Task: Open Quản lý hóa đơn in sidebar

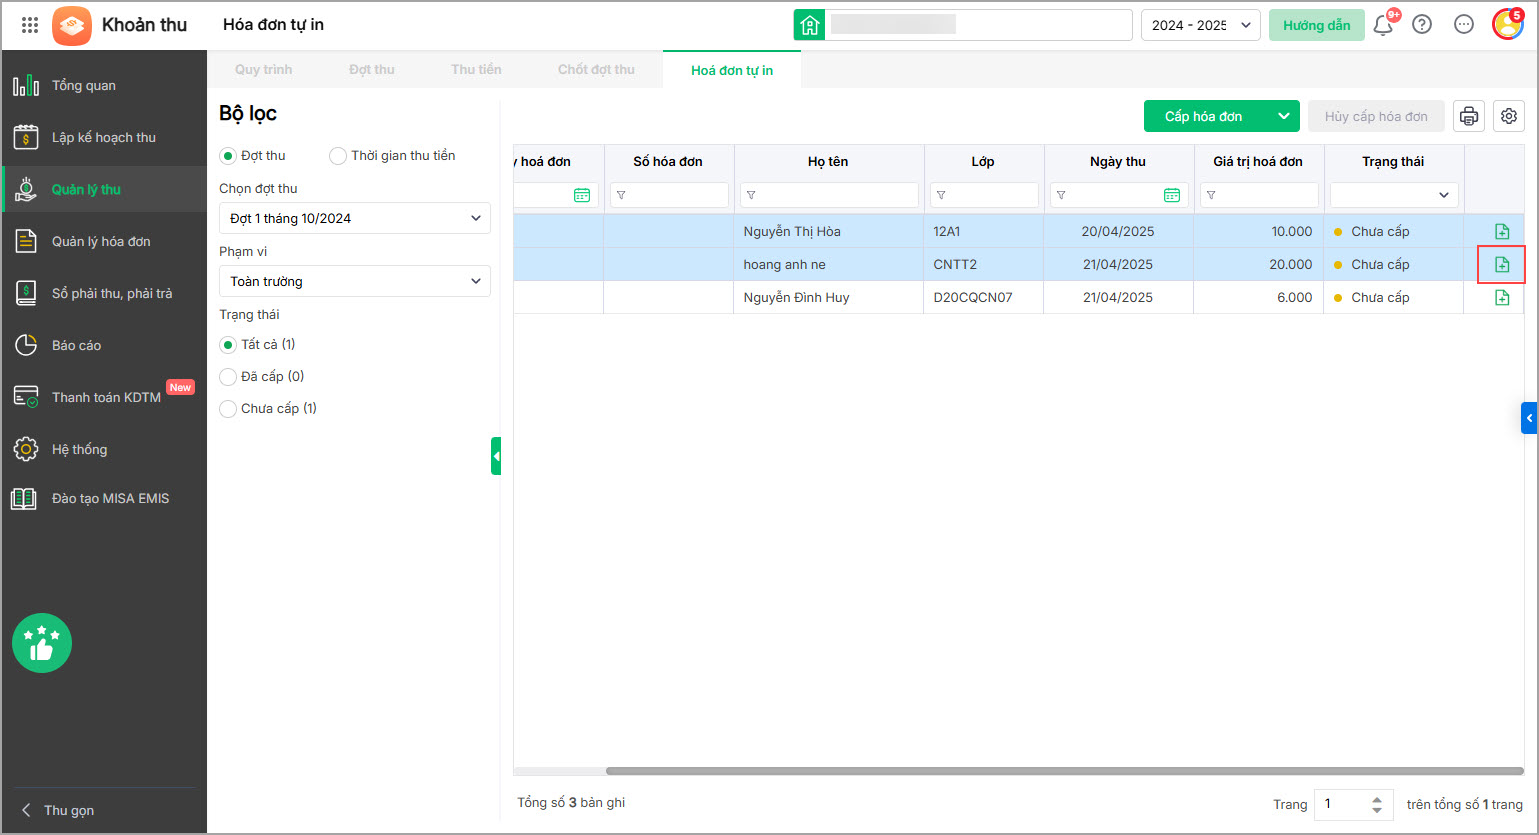Action: (x=104, y=241)
